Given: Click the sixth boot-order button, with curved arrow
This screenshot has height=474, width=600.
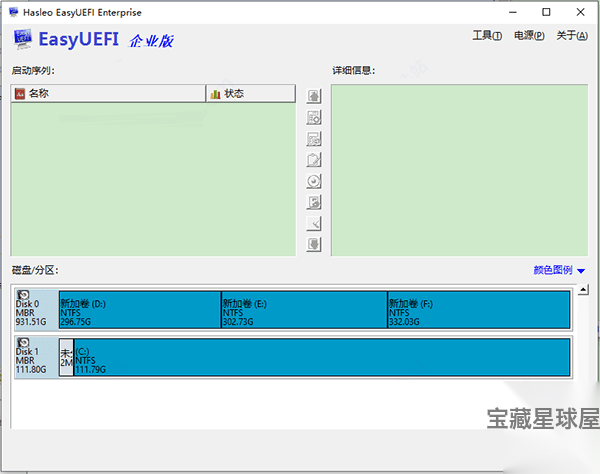Looking at the screenshot, I should (314, 202).
